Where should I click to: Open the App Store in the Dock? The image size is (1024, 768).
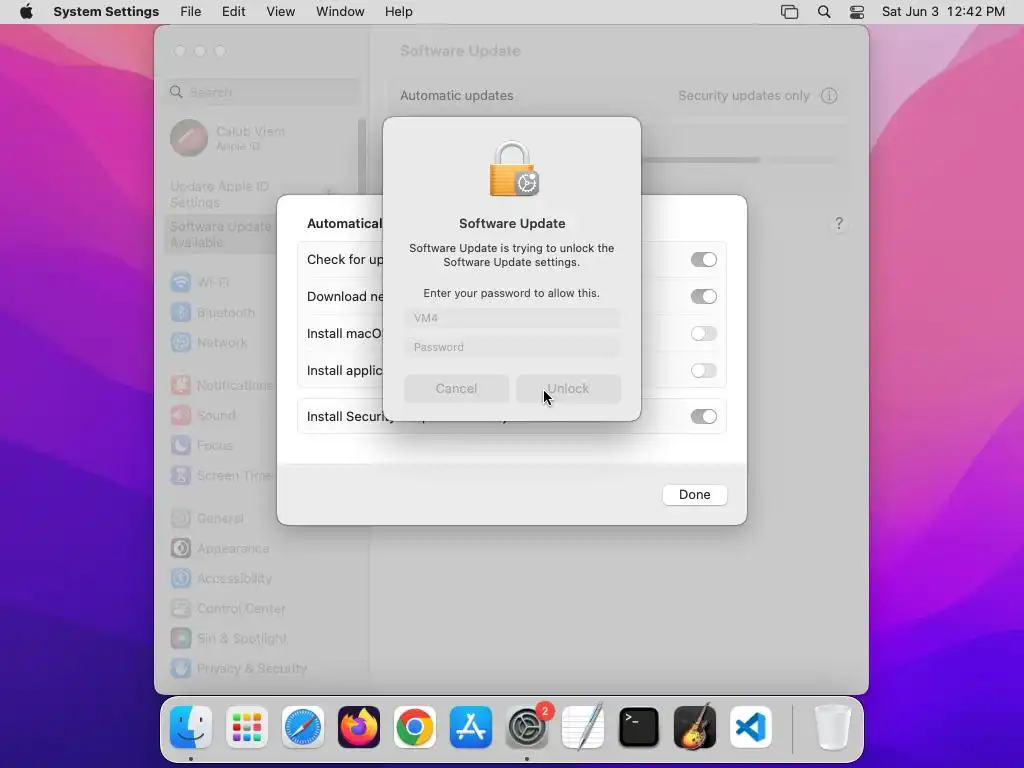(471, 727)
